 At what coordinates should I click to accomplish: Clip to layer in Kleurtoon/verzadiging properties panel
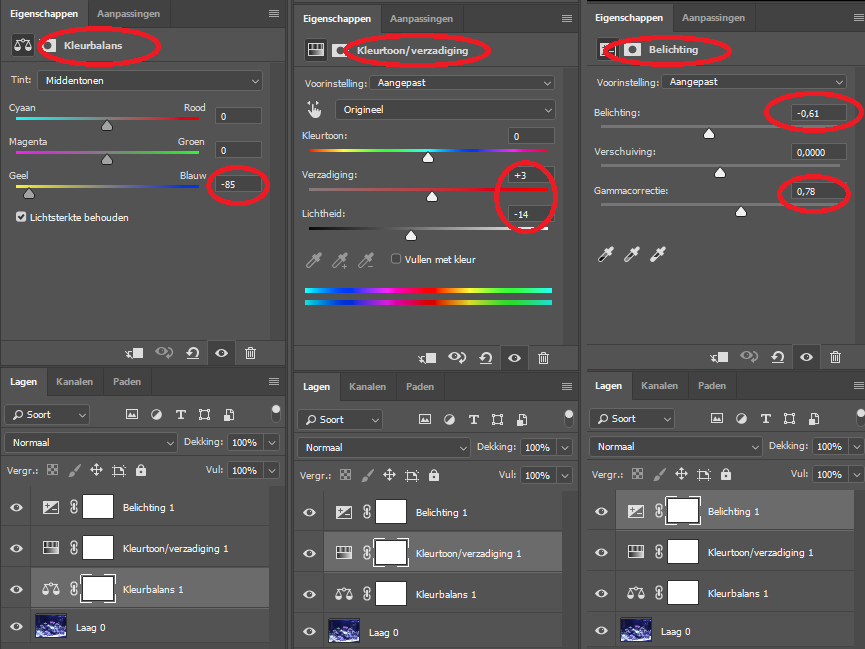click(x=427, y=357)
